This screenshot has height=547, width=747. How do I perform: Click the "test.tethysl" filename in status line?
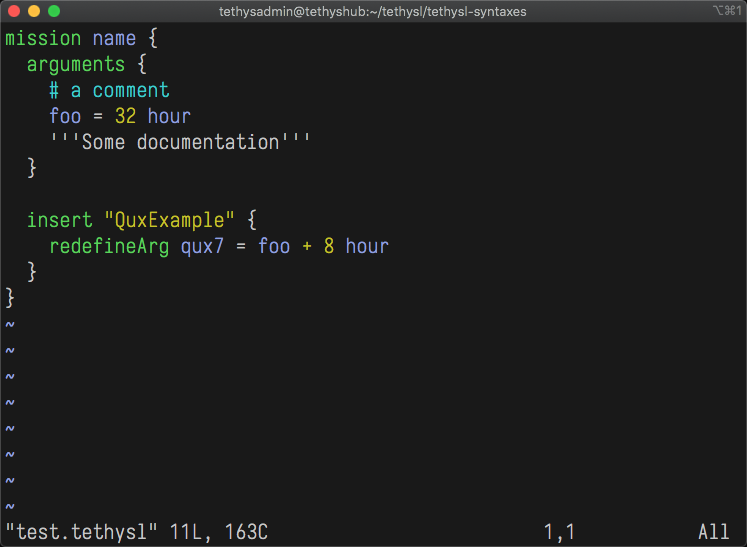(x=81, y=532)
